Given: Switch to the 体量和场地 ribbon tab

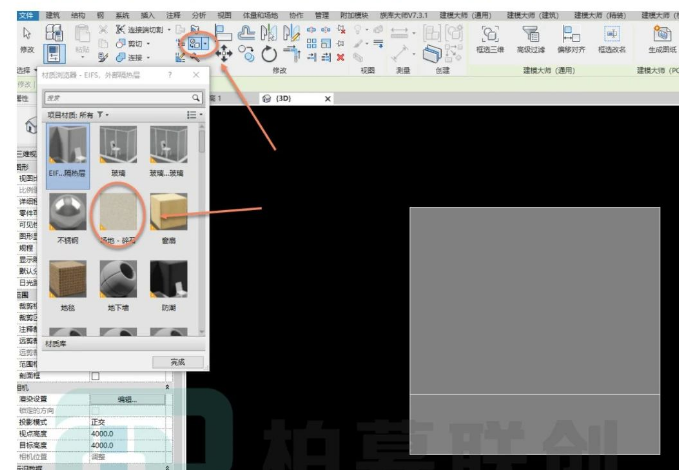Looking at the screenshot, I should (260, 16).
